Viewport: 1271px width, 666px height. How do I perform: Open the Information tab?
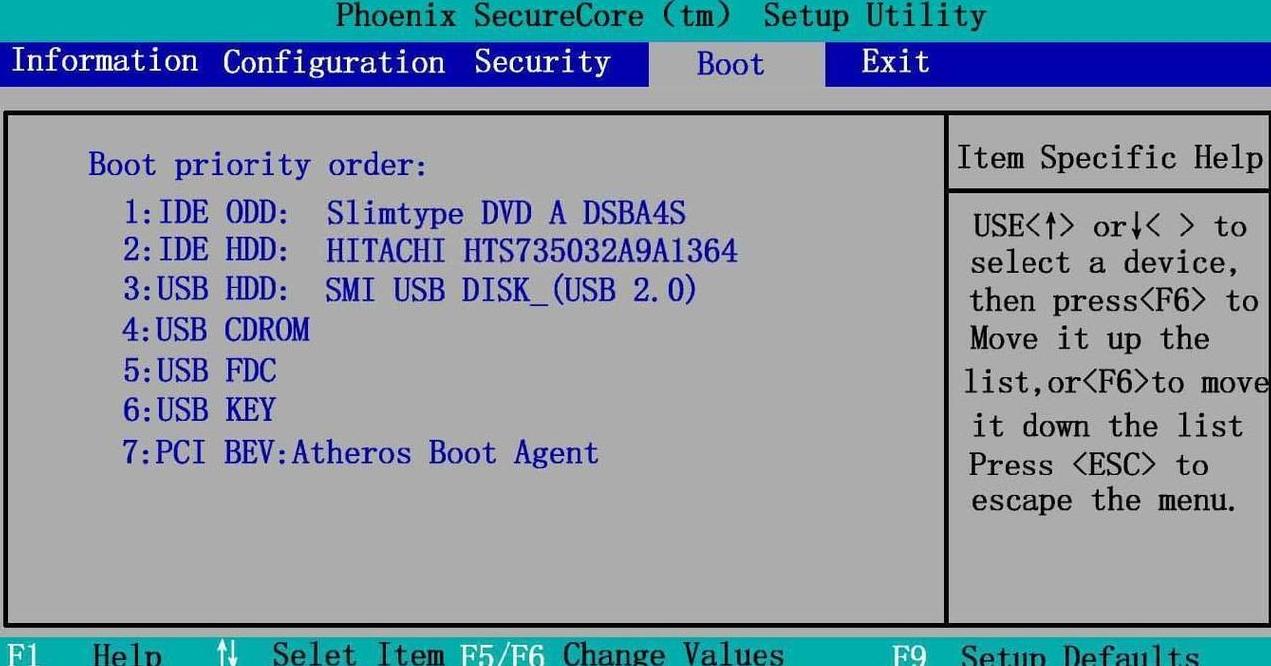[x=105, y=61]
